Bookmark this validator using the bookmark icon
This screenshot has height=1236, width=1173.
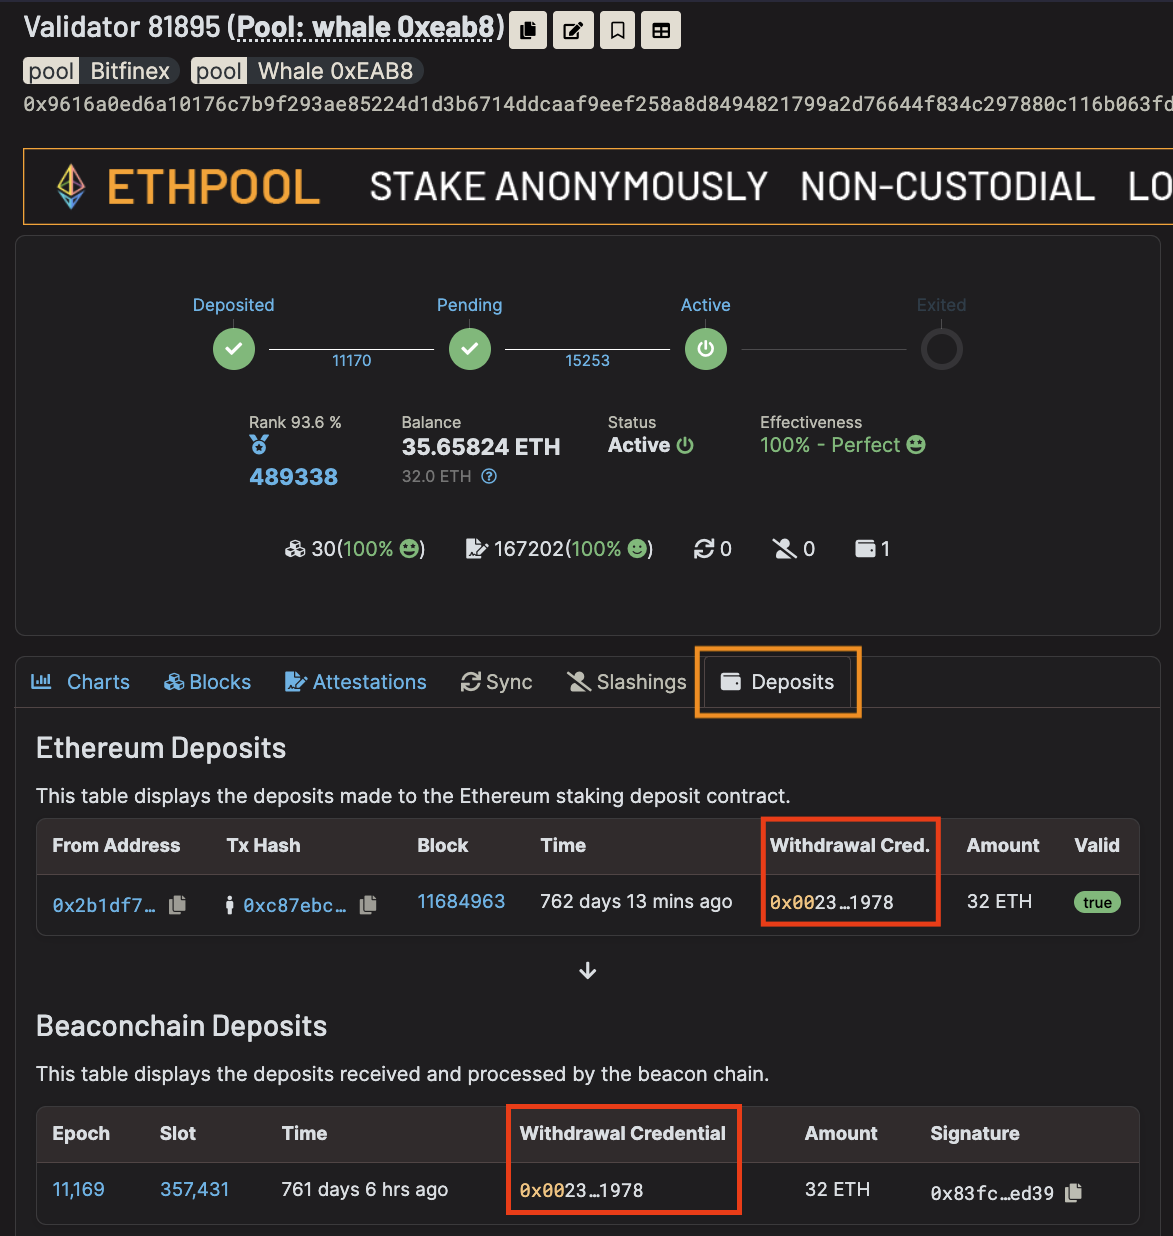point(617,30)
